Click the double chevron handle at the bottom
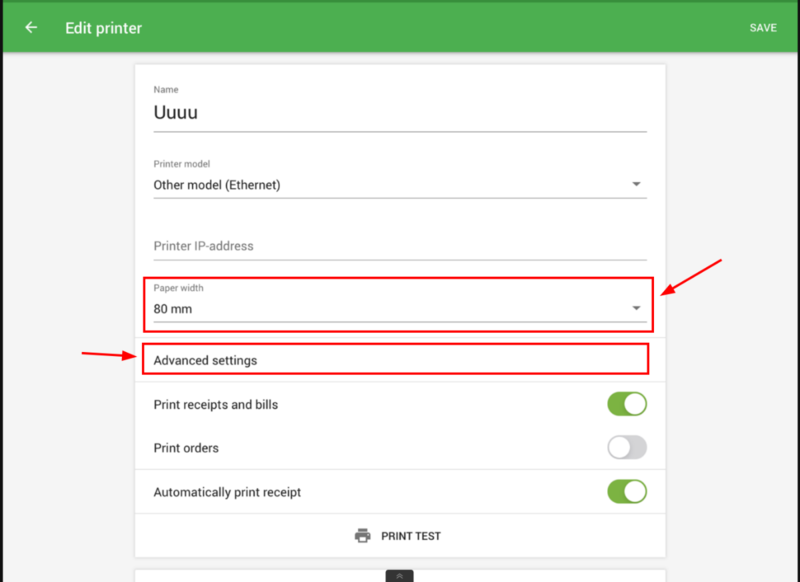 click(399, 576)
